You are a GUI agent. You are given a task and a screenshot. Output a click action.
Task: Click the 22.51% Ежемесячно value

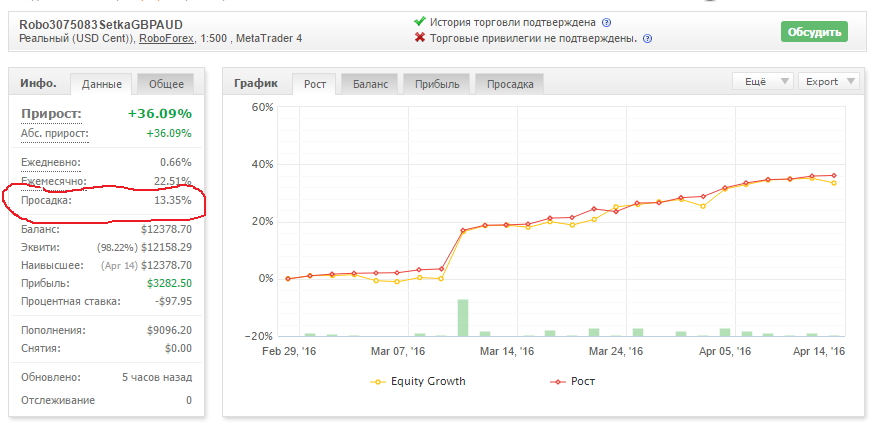(173, 181)
